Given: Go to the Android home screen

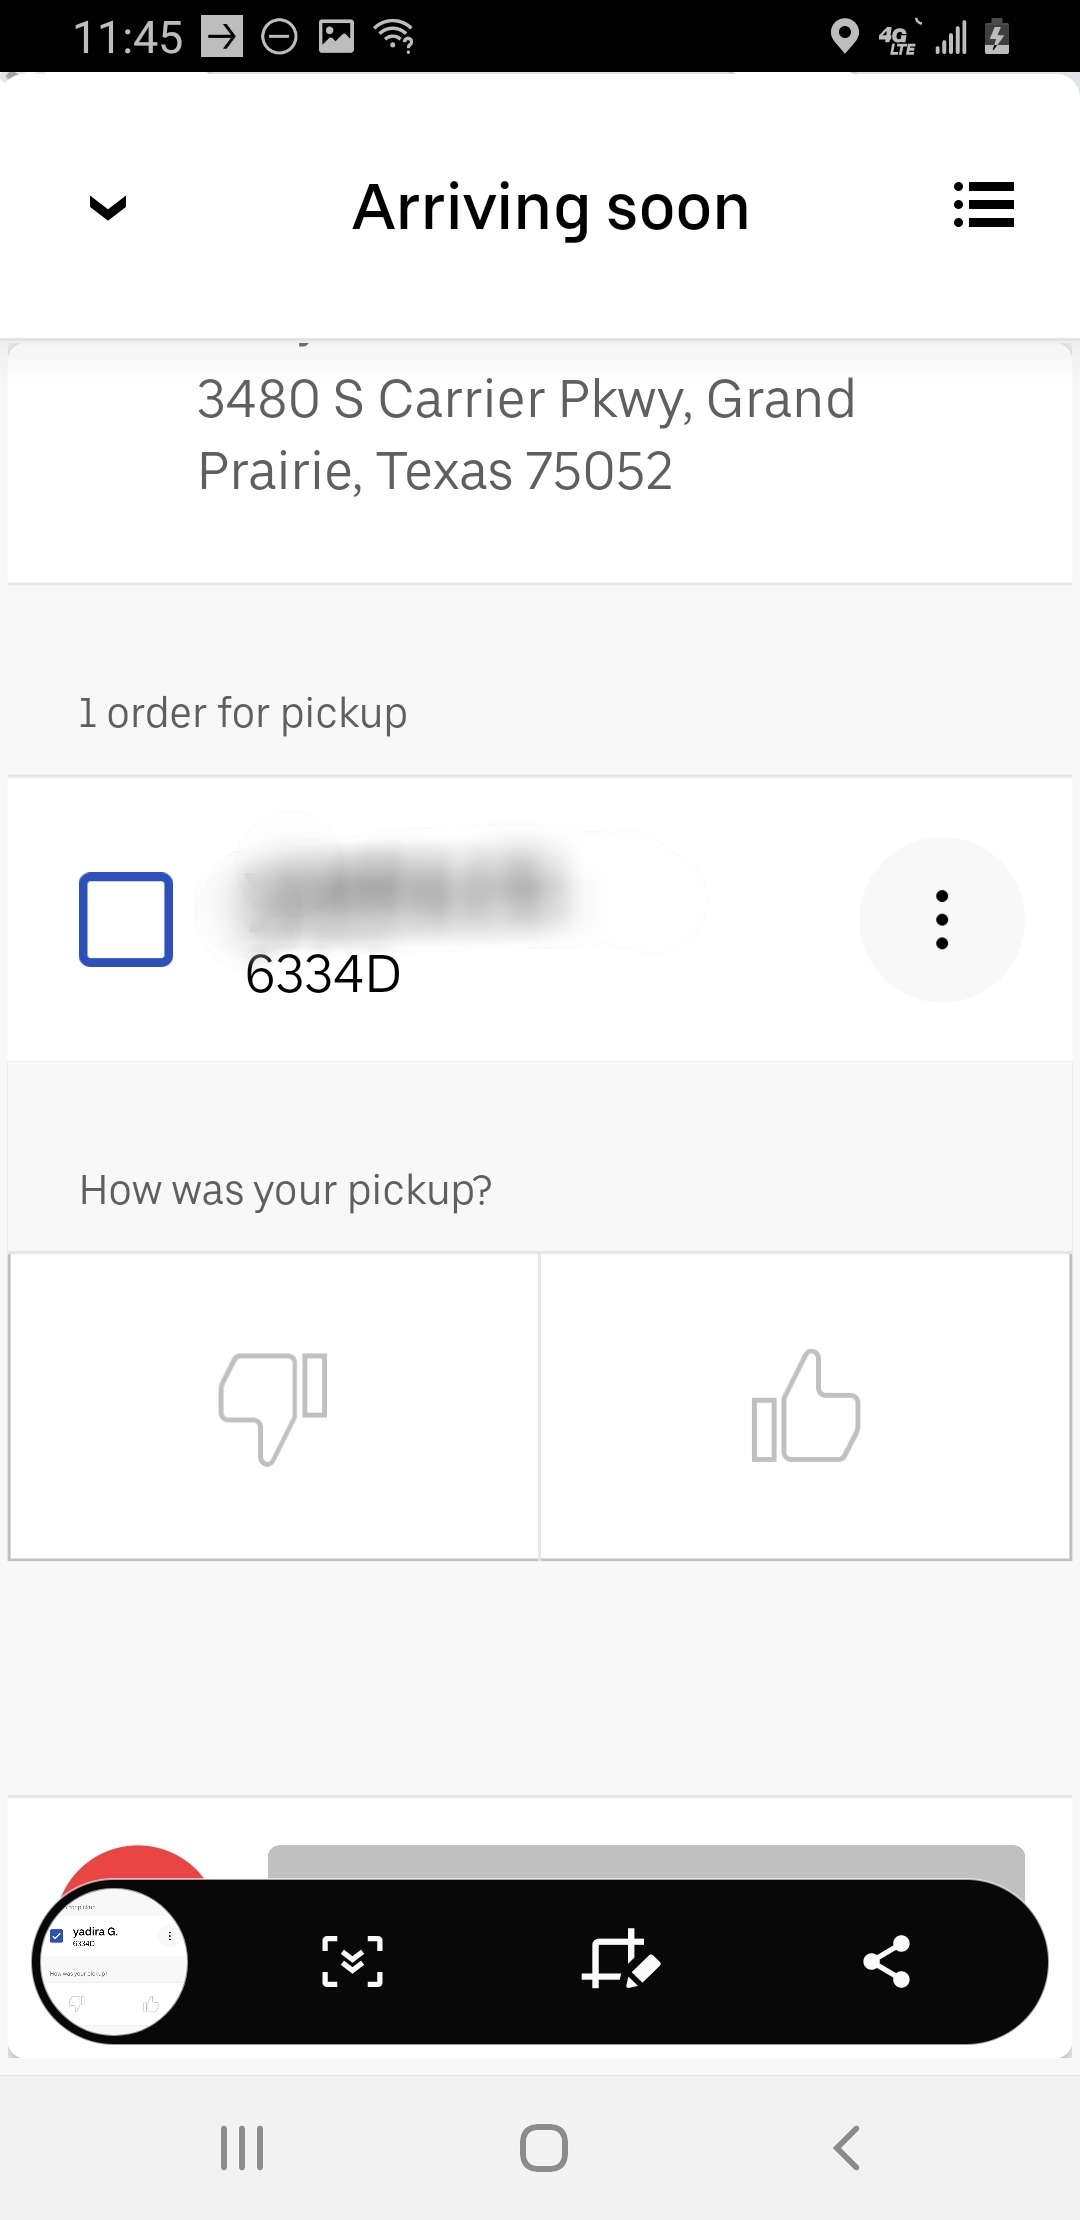Looking at the screenshot, I should click(543, 2147).
